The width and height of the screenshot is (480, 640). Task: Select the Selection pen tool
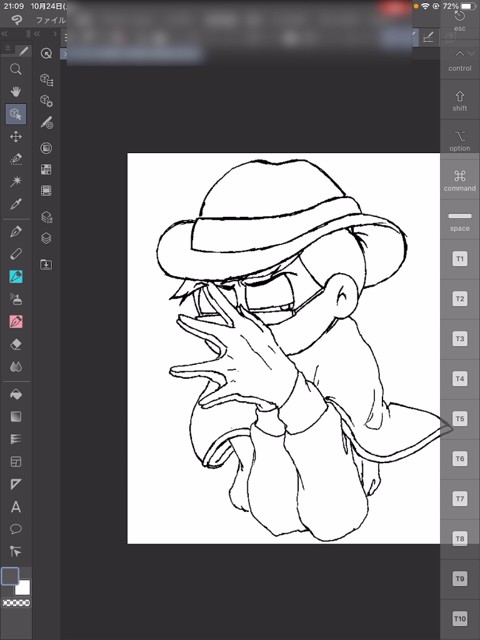coord(16,159)
